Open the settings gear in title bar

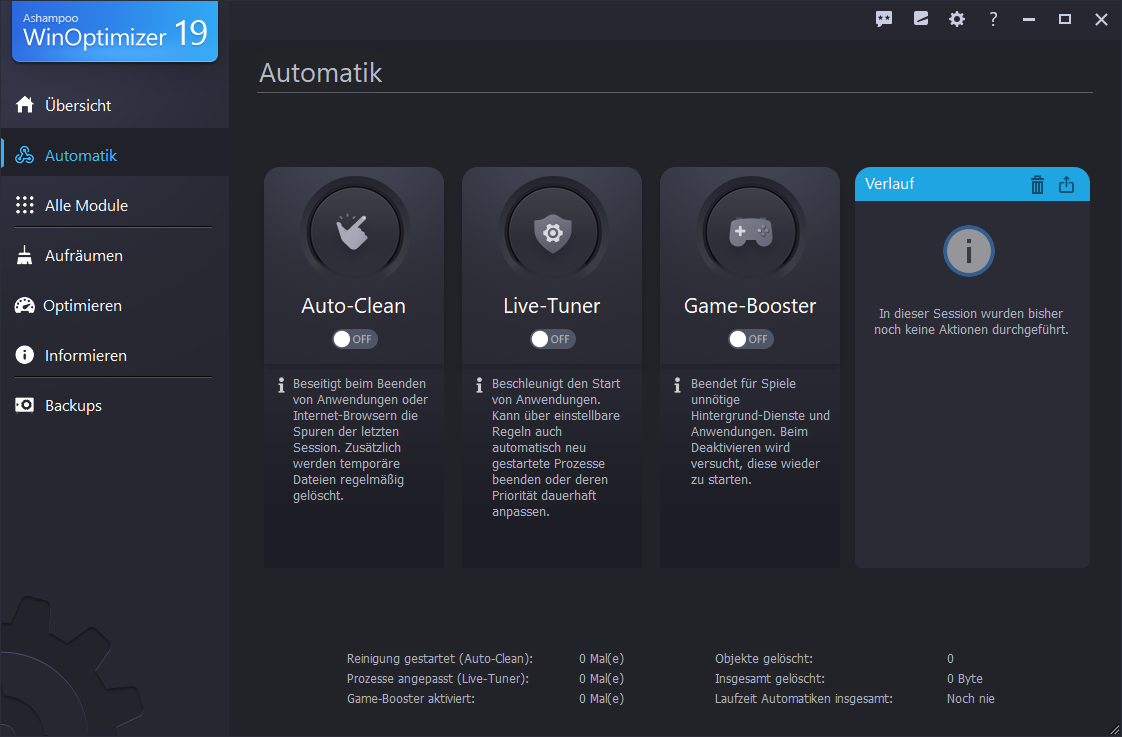[957, 19]
